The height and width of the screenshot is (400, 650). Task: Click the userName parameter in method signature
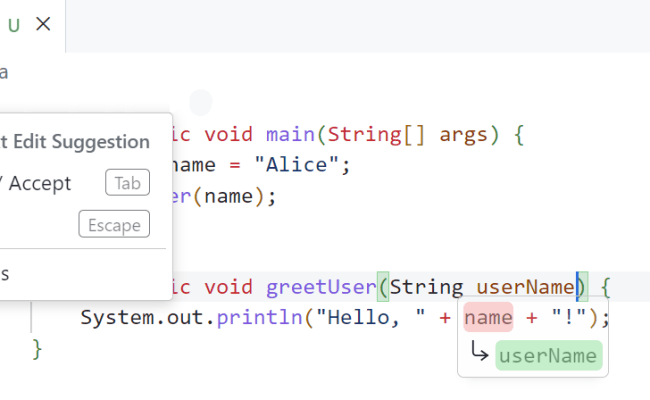(x=525, y=287)
